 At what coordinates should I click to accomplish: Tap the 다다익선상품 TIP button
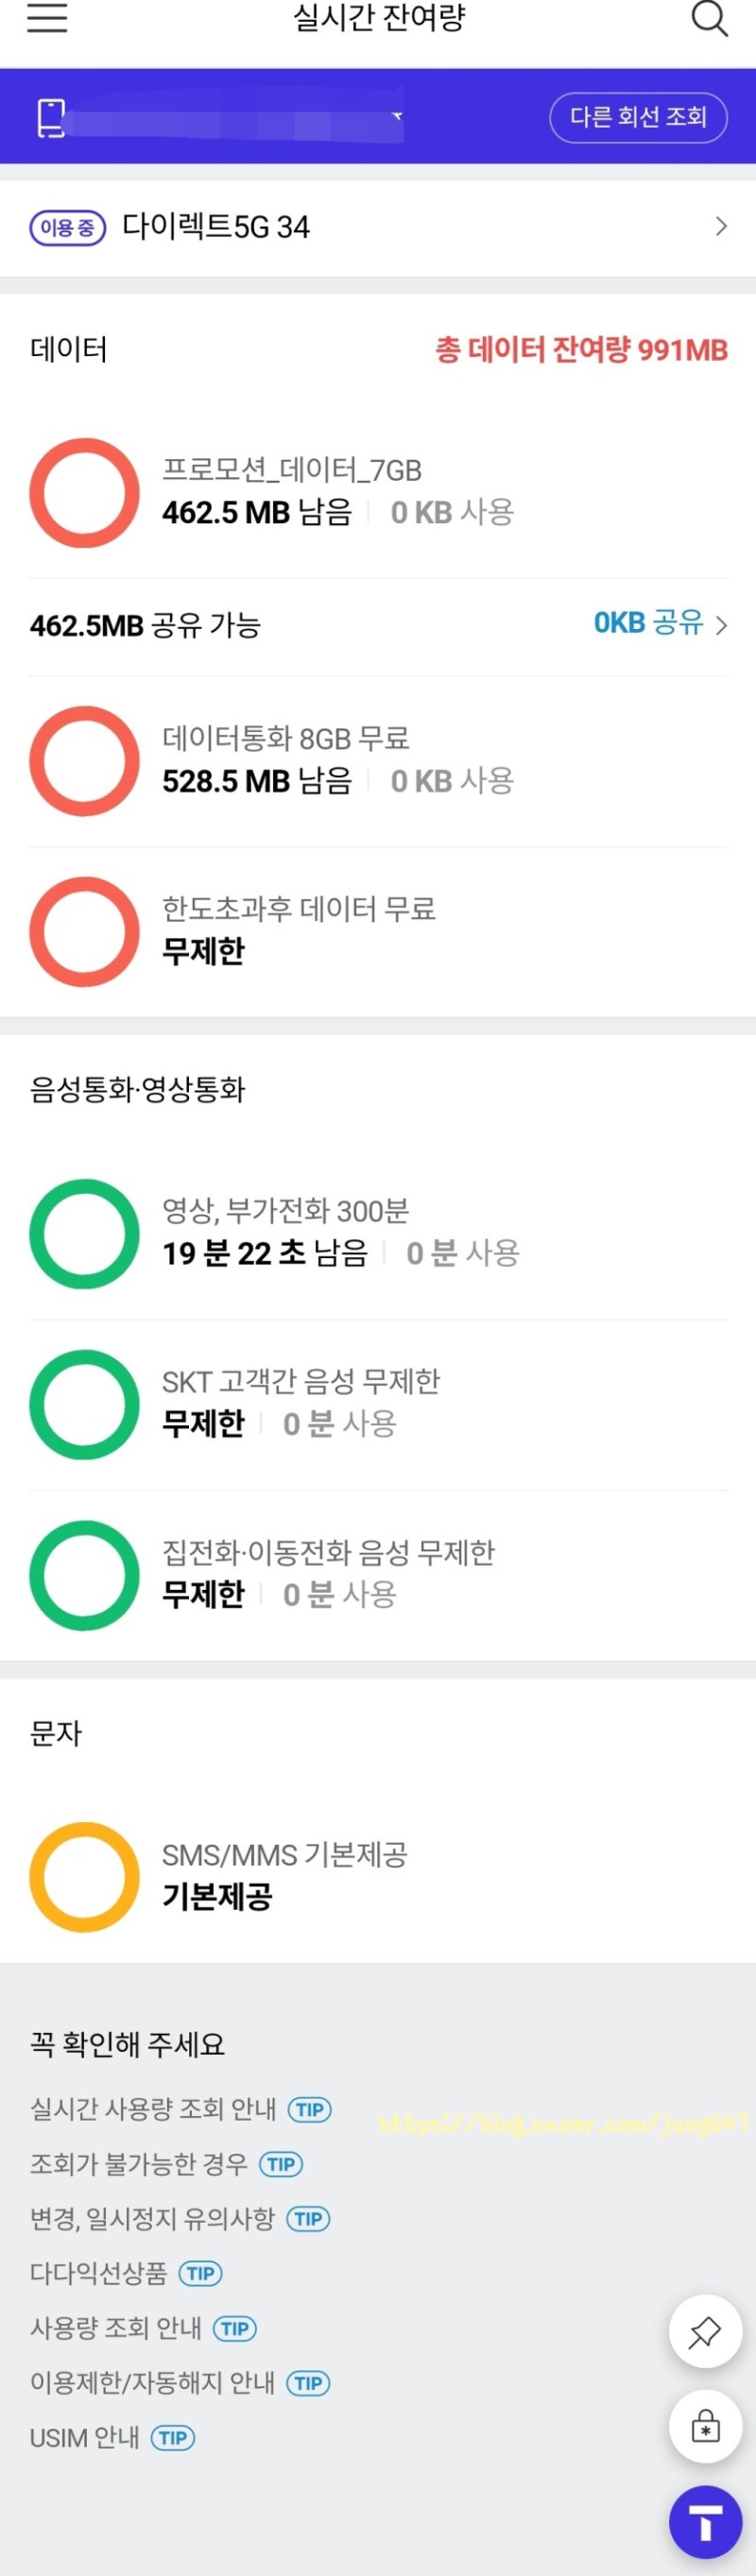pyautogui.click(x=202, y=2273)
